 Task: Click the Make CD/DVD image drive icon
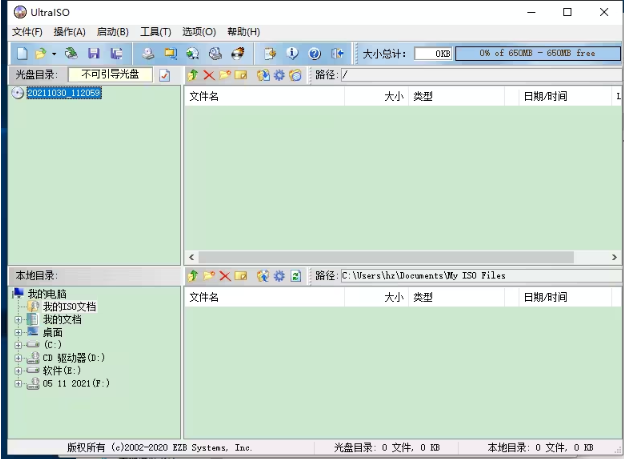pos(148,53)
